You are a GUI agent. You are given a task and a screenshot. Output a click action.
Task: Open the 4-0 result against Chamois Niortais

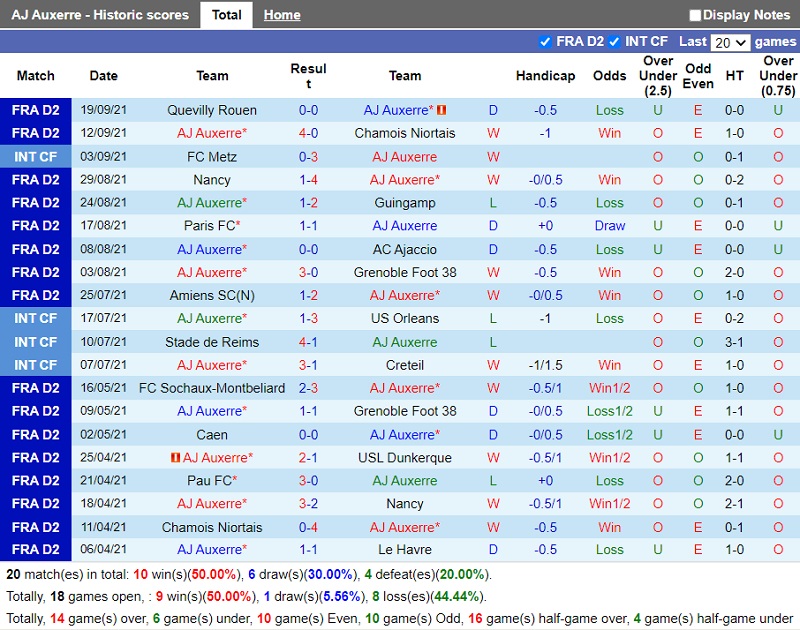click(x=308, y=133)
